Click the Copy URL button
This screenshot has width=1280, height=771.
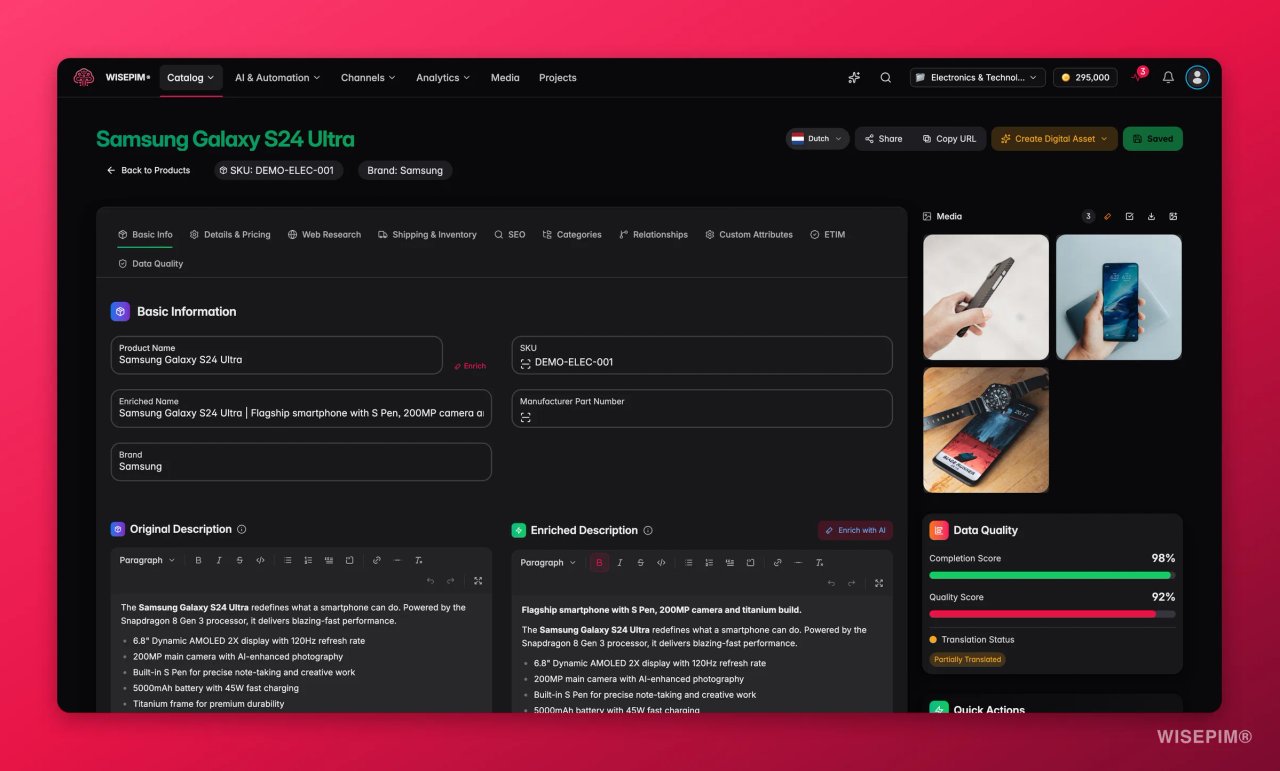click(x=949, y=139)
